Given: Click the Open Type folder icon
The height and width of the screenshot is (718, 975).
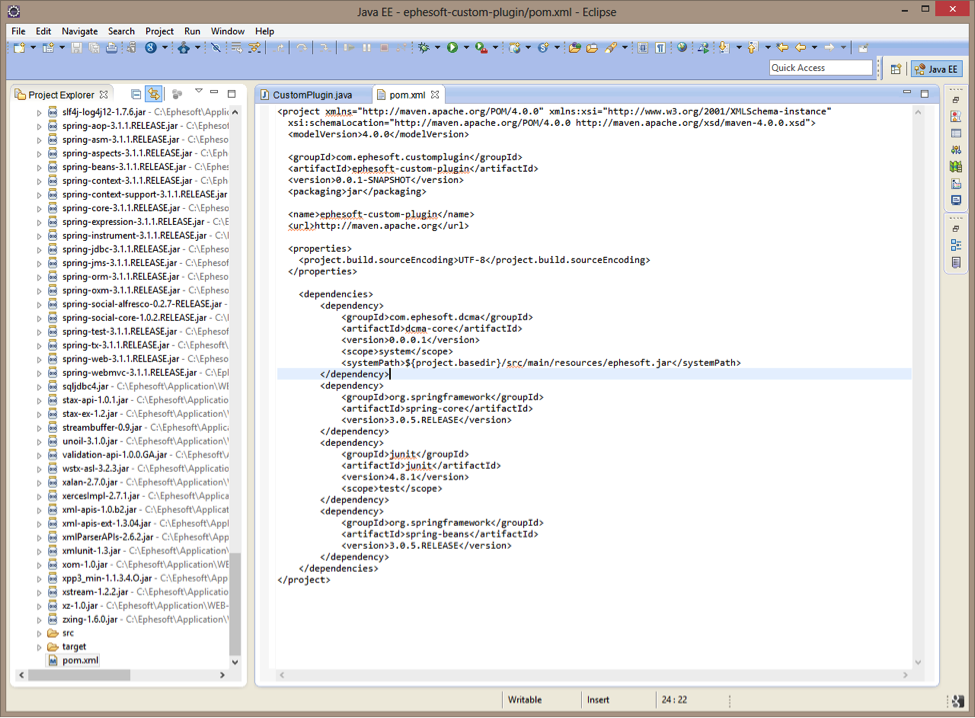Looking at the screenshot, I should point(575,48).
